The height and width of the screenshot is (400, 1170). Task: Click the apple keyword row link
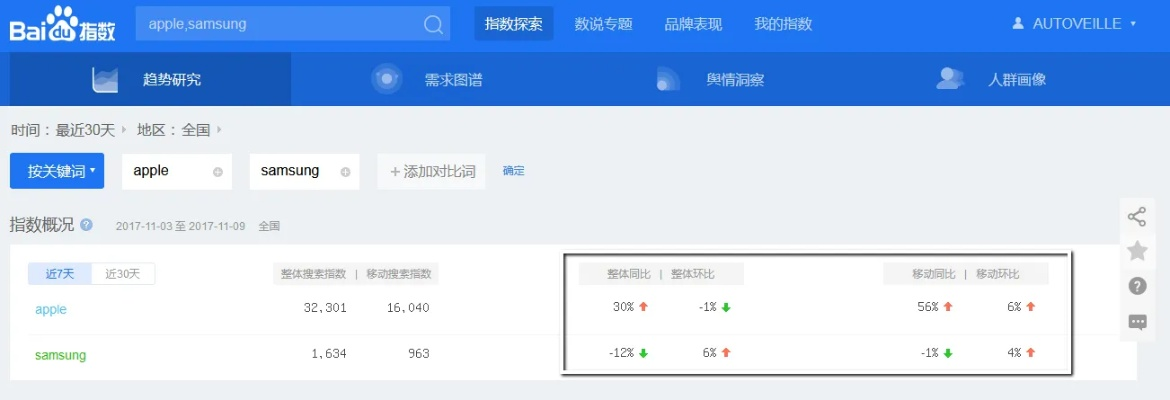[51, 309]
